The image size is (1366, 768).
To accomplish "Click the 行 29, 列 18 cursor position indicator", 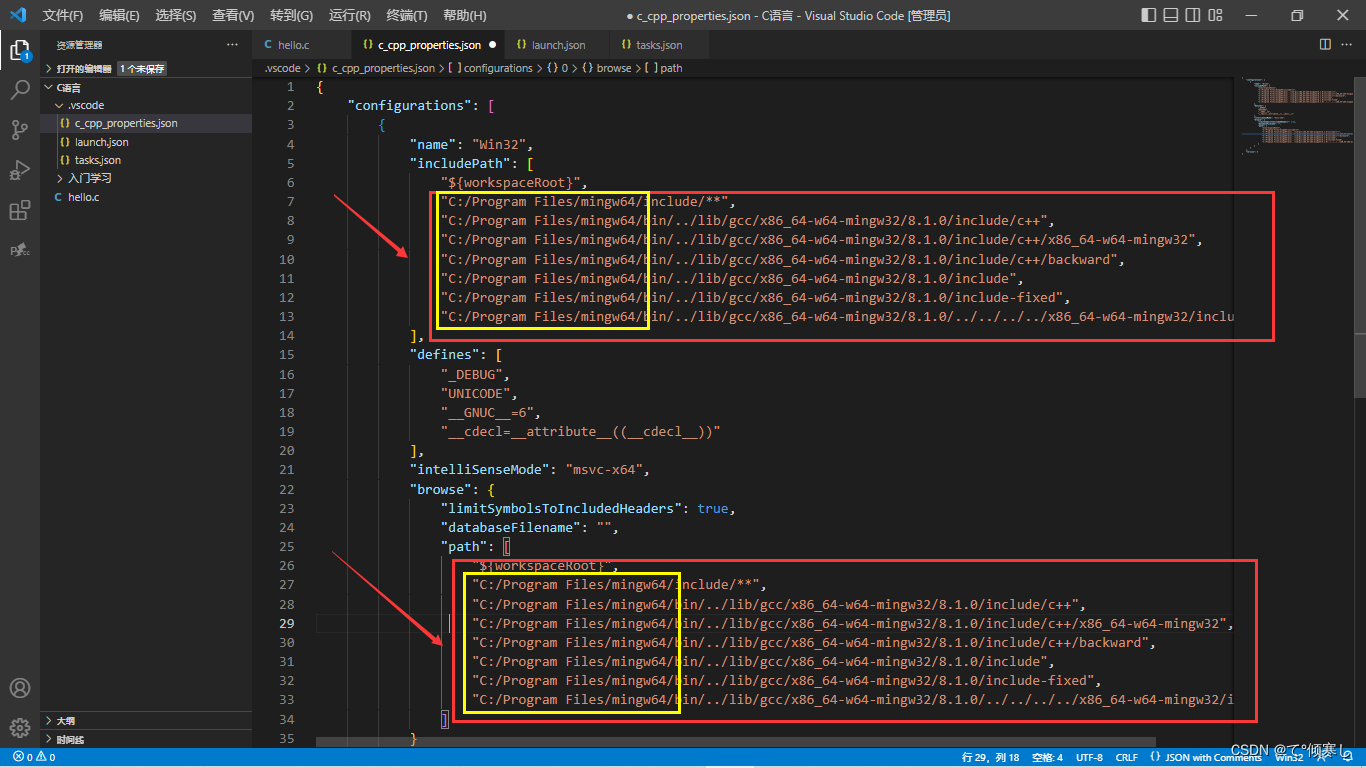I will click(x=991, y=757).
